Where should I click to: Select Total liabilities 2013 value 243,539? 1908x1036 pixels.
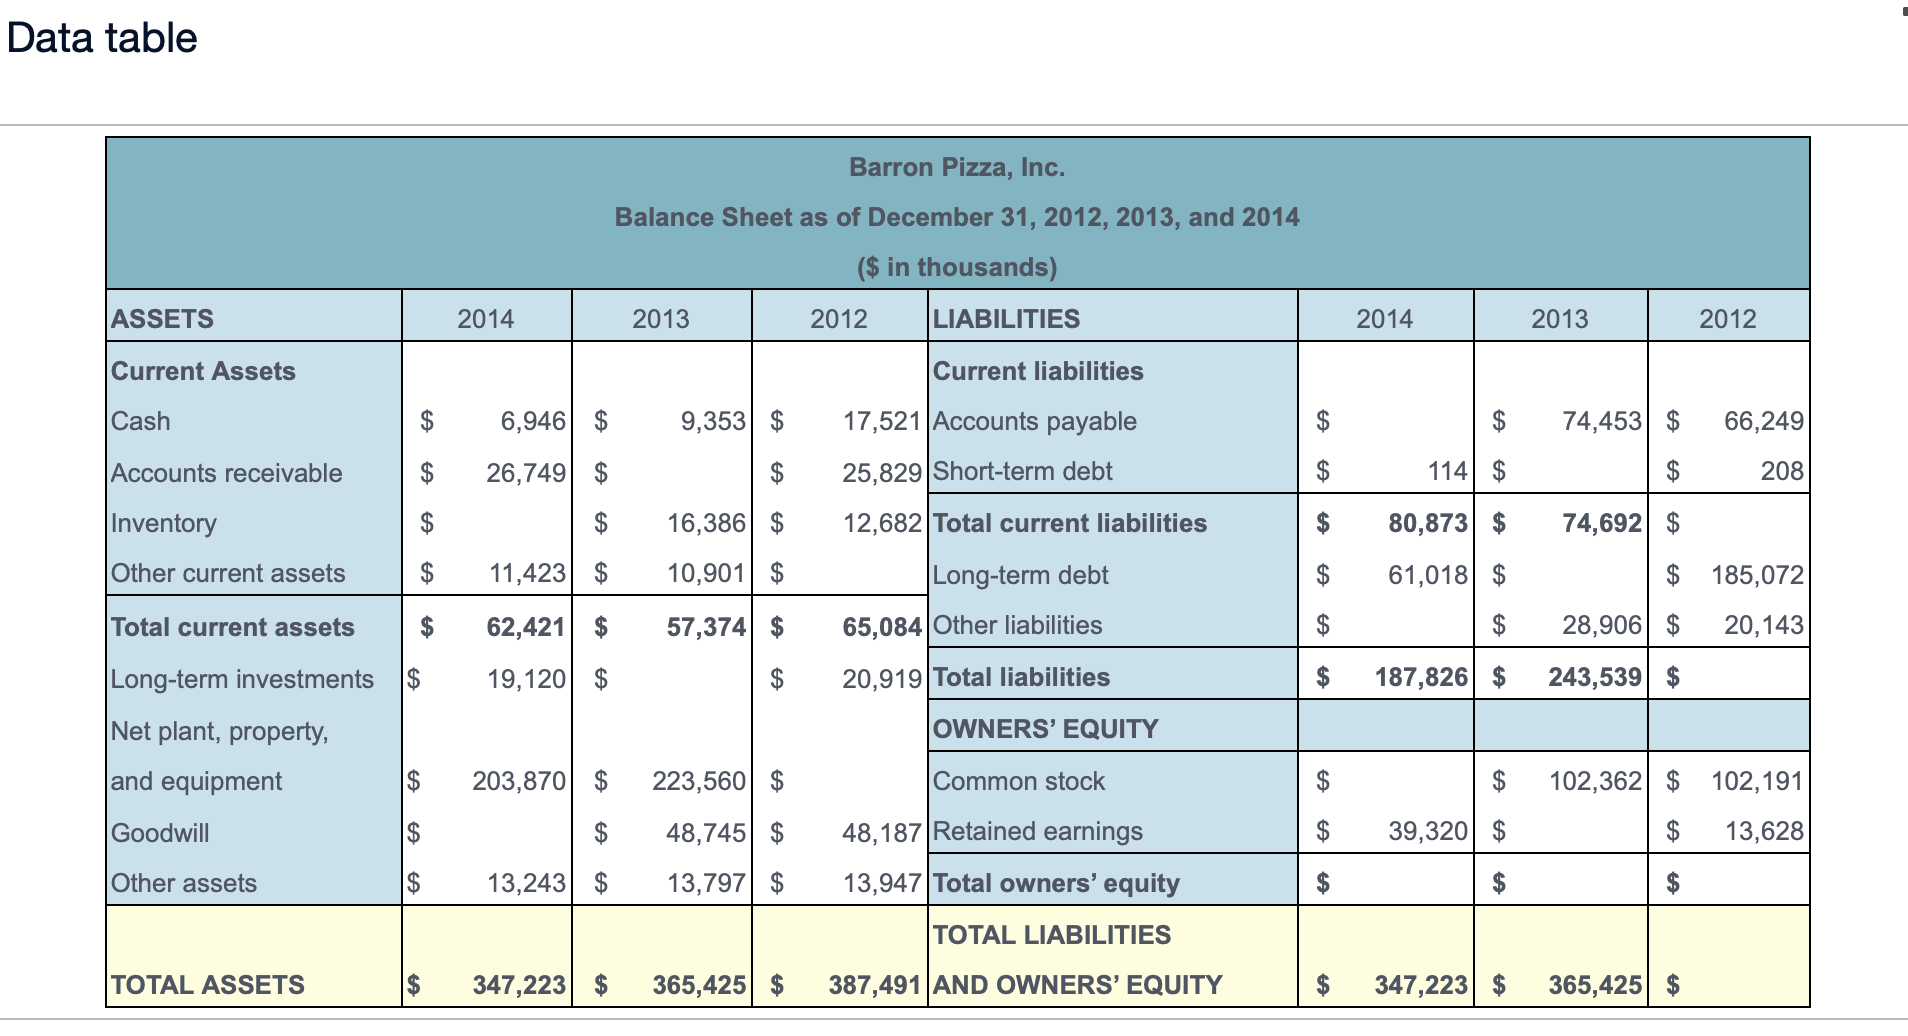[1596, 677]
